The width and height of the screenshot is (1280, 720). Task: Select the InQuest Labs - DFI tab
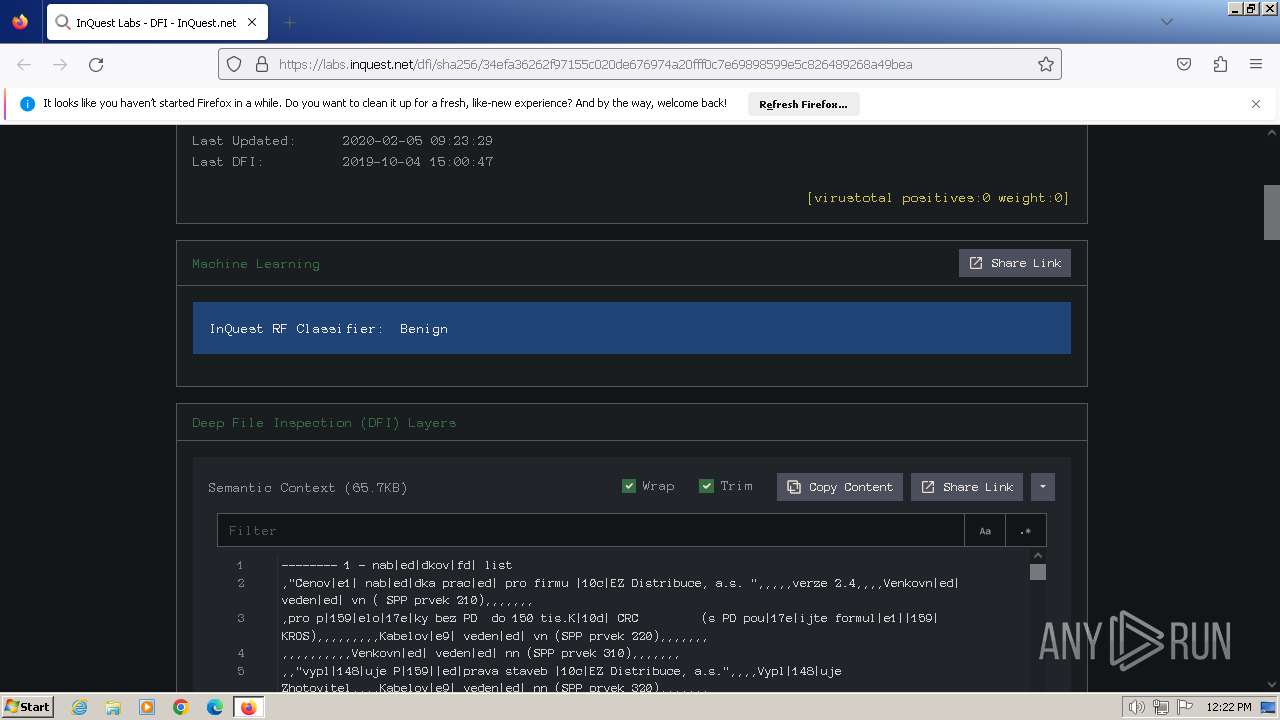pyautogui.click(x=156, y=22)
